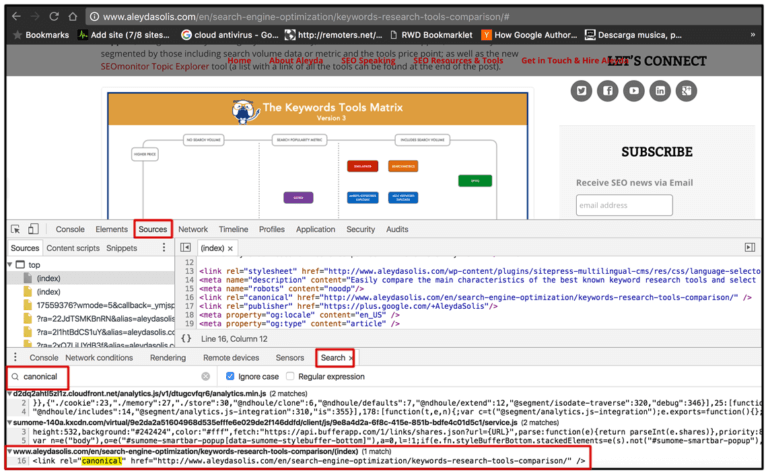Click the Keywords Tools Matrix image
This screenshot has width=768, height=475.
[318, 156]
